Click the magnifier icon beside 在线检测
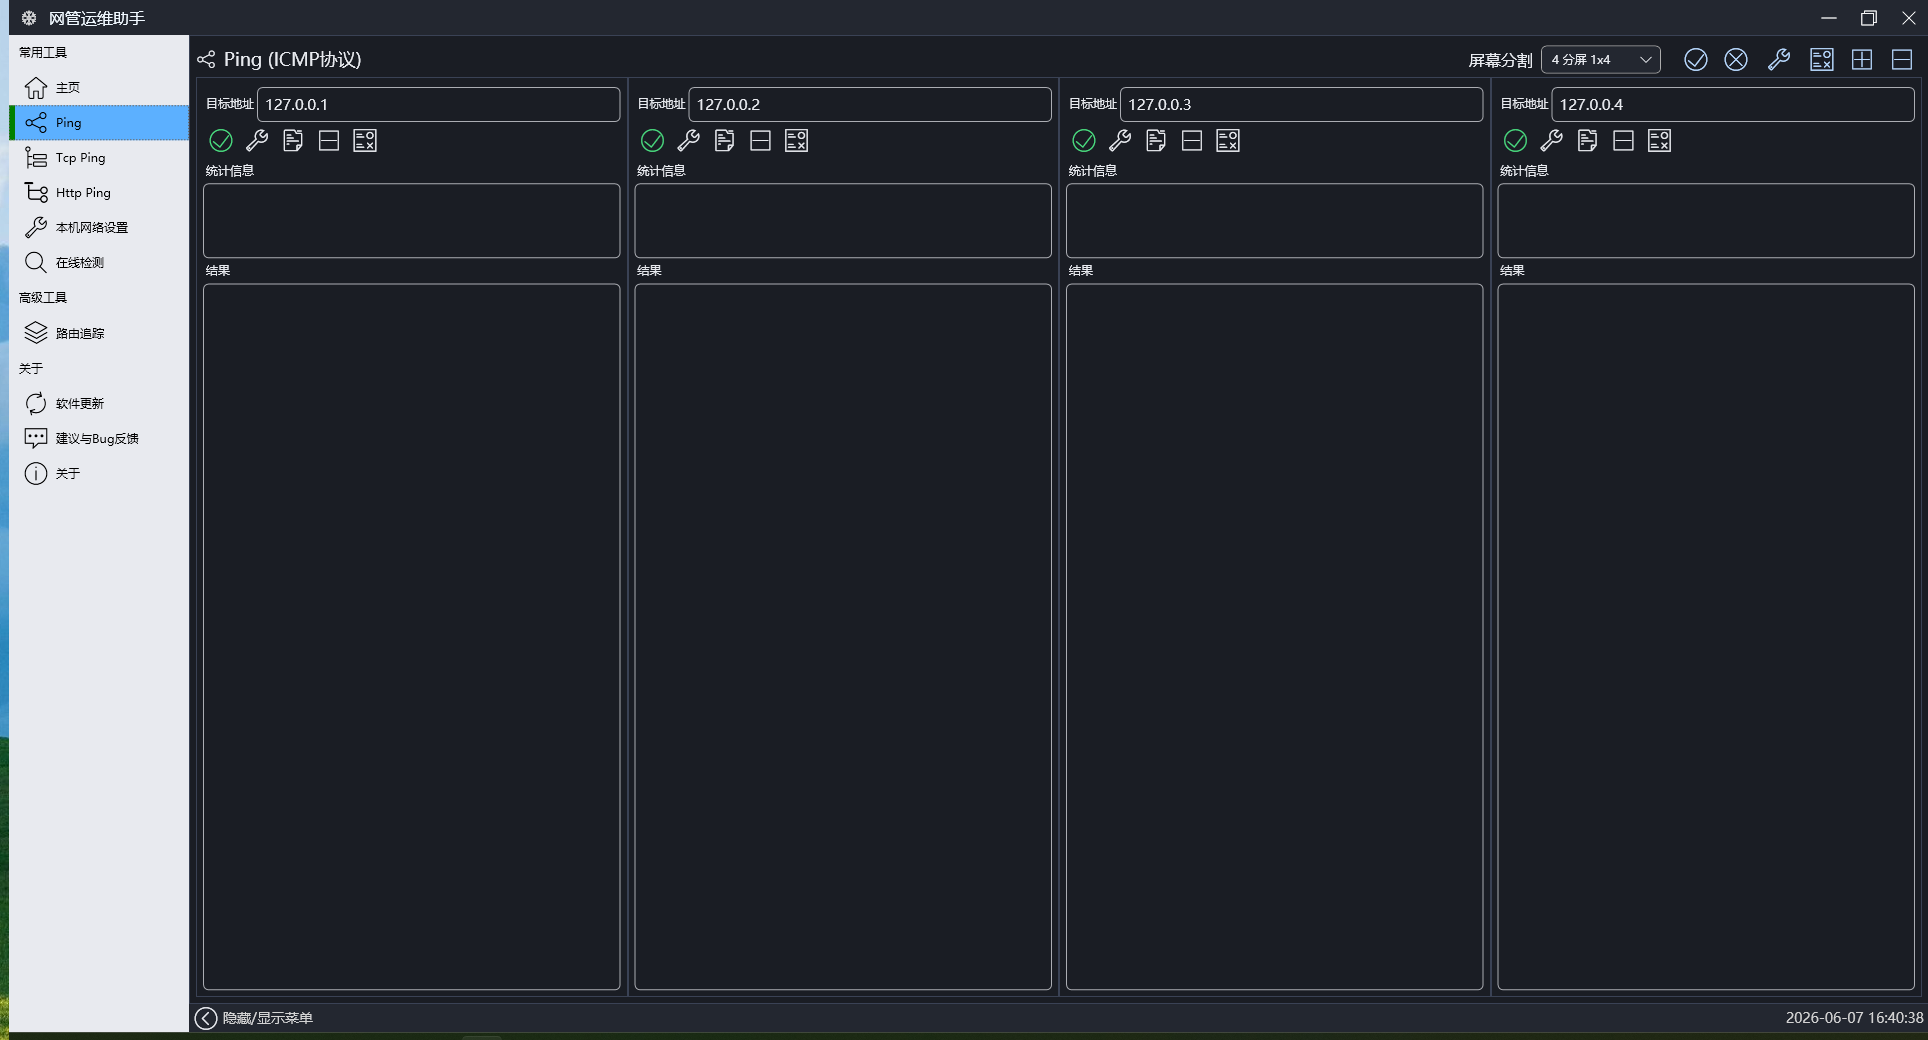Screen dimensions: 1928x1040 pos(36,263)
